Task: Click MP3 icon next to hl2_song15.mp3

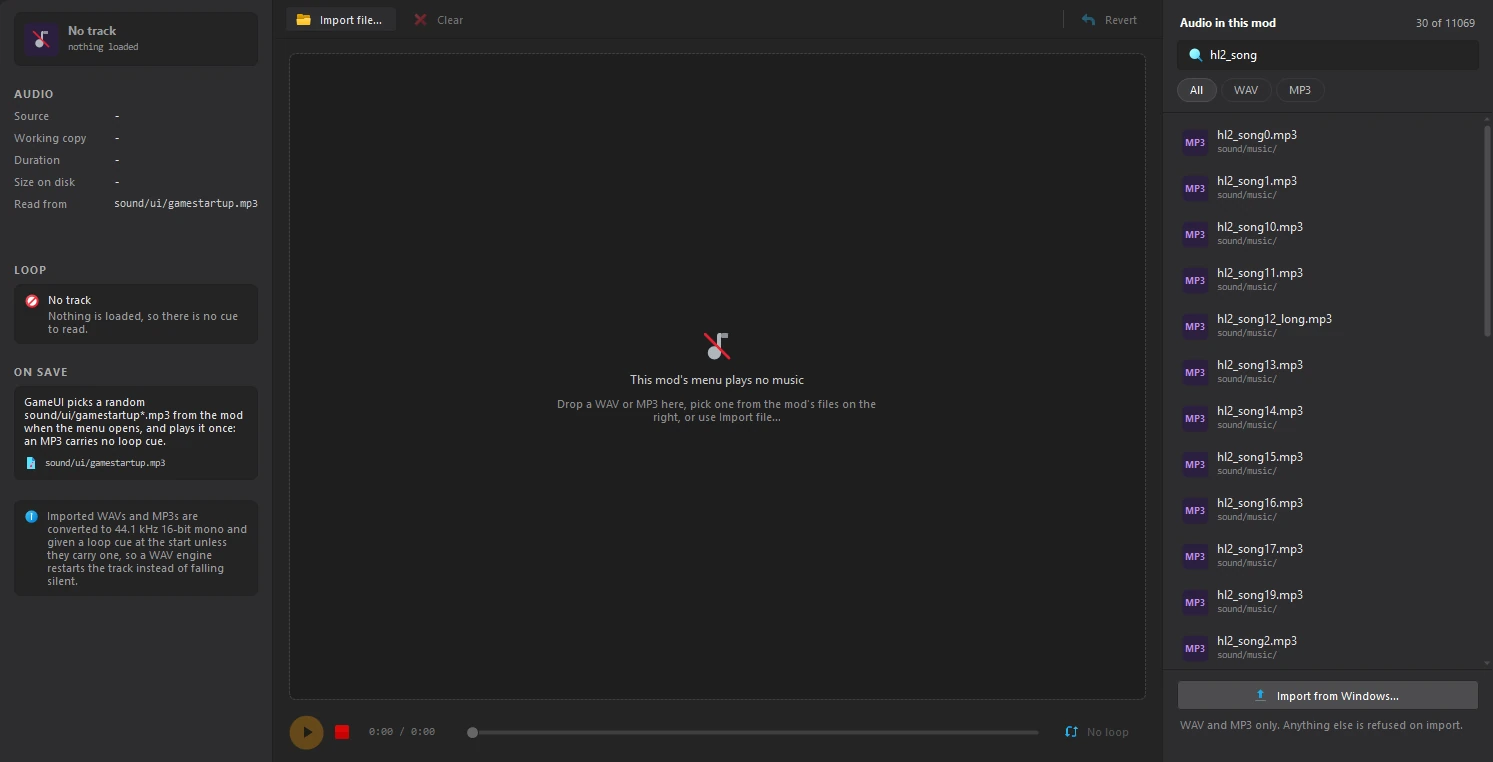Action: [1195, 464]
